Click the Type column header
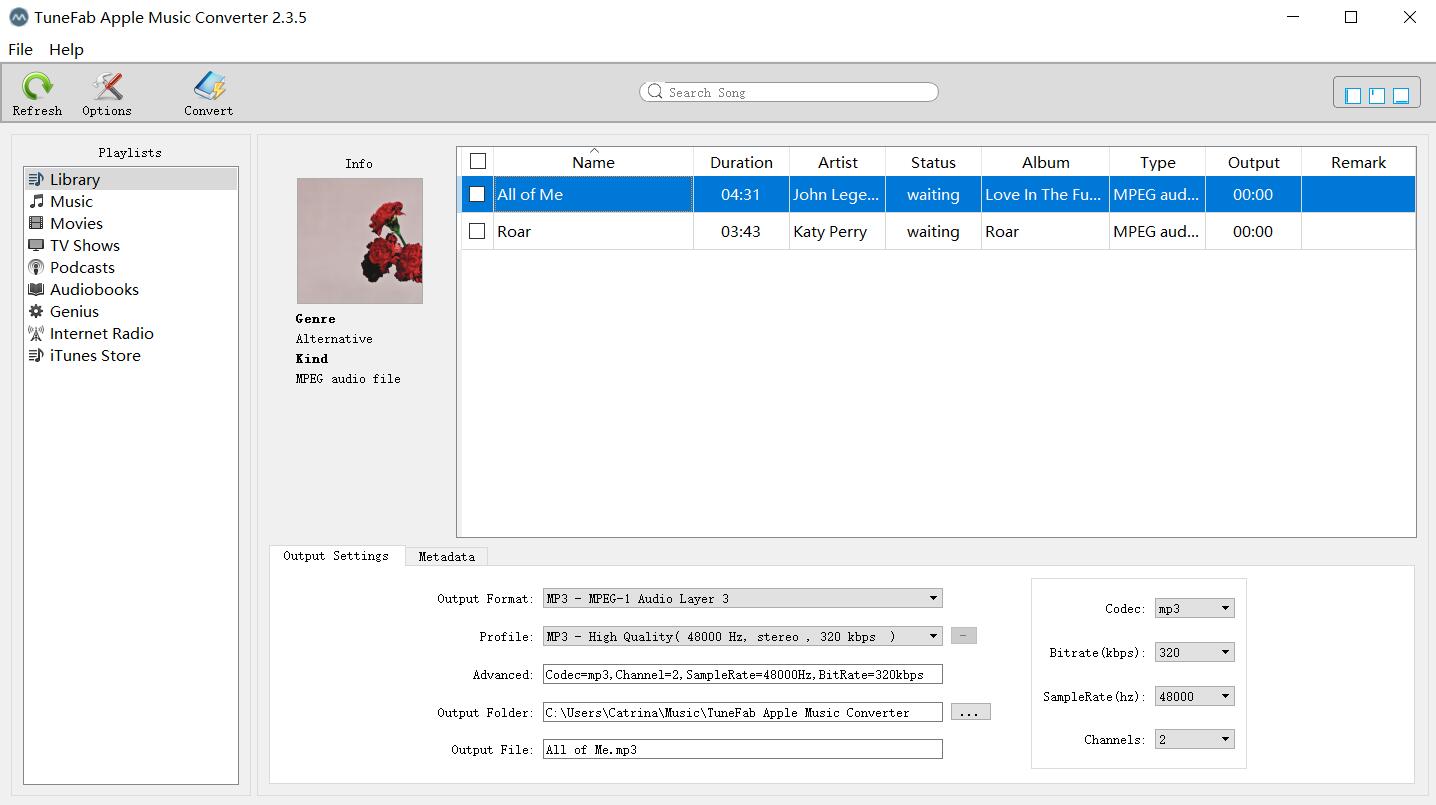Viewport: 1436px width, 805px height. click(x=1157, y=162)
